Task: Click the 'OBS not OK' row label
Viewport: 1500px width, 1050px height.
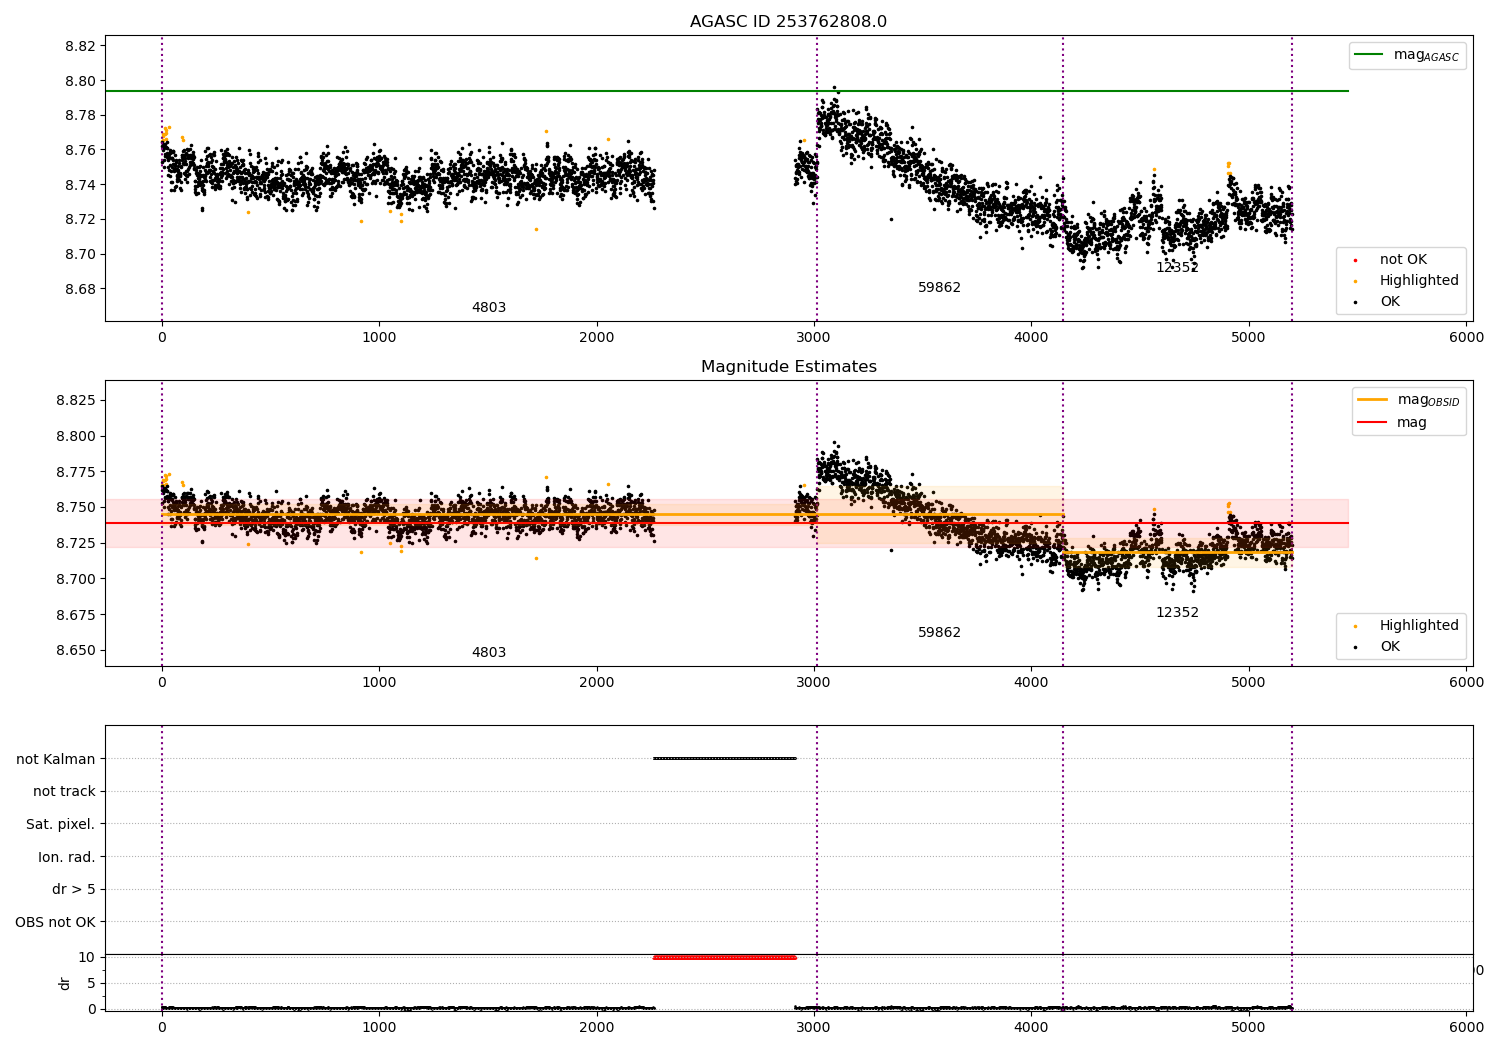Action: pos(56,922)
